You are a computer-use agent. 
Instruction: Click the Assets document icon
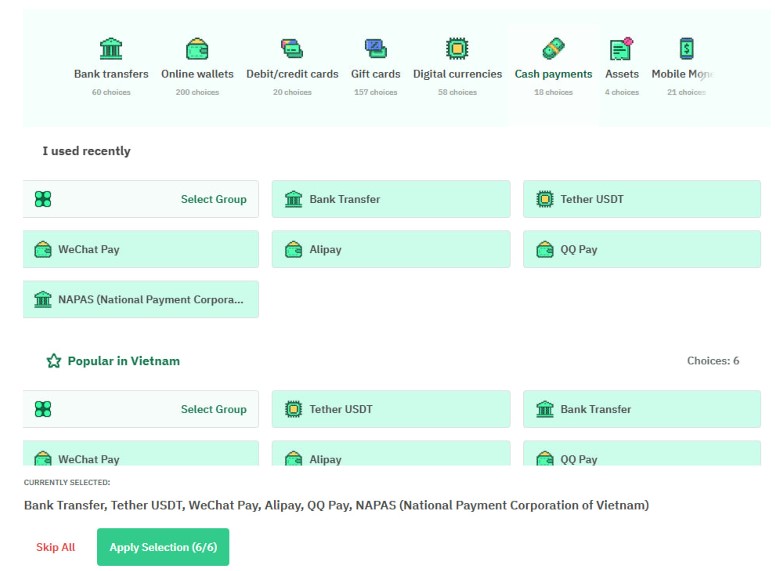coord(621,48)
